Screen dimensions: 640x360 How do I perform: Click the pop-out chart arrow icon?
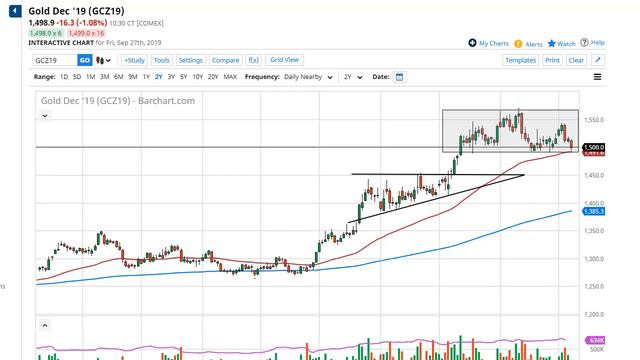(x=598, y=60)
